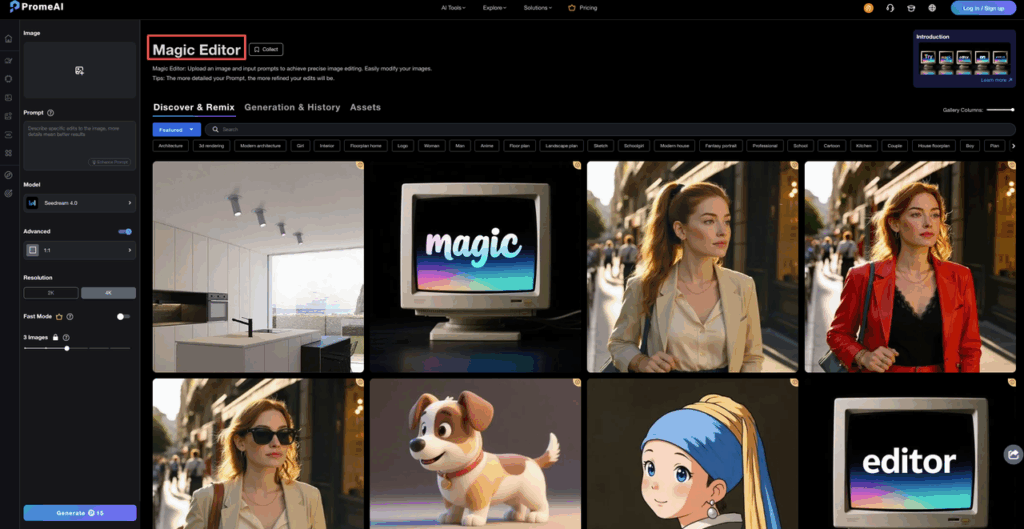Click the orange coin icon in header
1024x529 pixels.
click(868, 8)
